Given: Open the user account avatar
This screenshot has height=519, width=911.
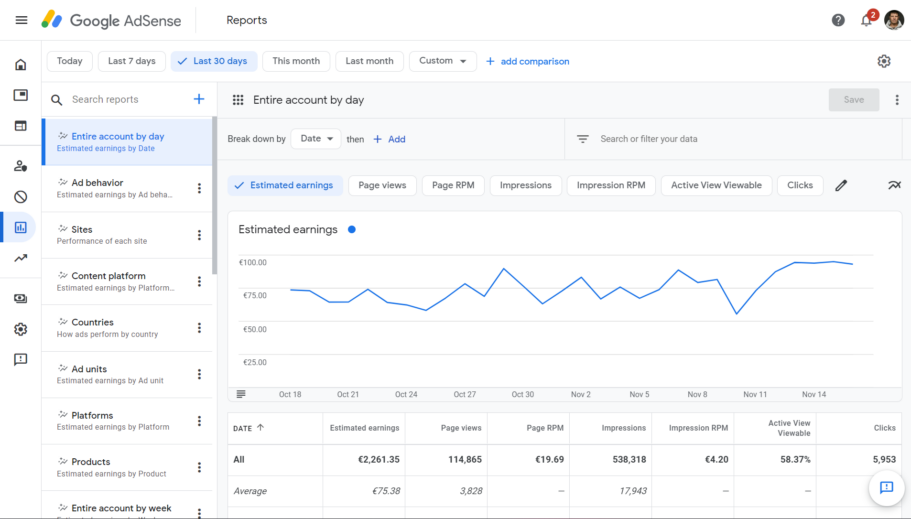Looking at the screenshot, I should click(x=894, y=20).
